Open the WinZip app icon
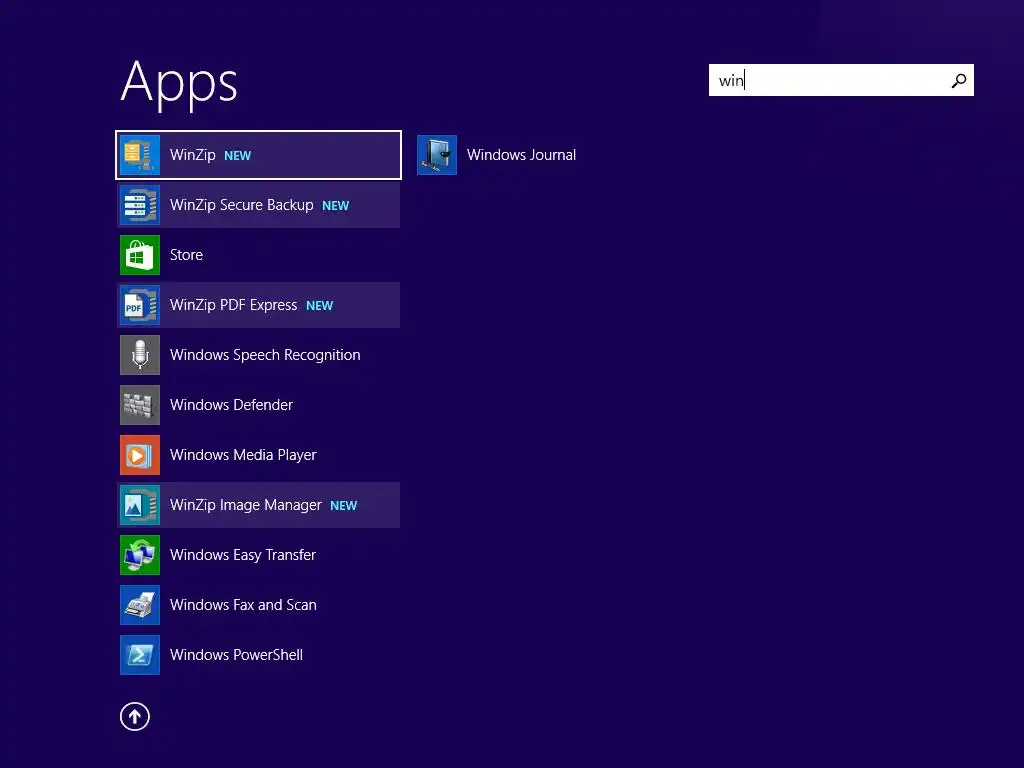 point(140,155)
